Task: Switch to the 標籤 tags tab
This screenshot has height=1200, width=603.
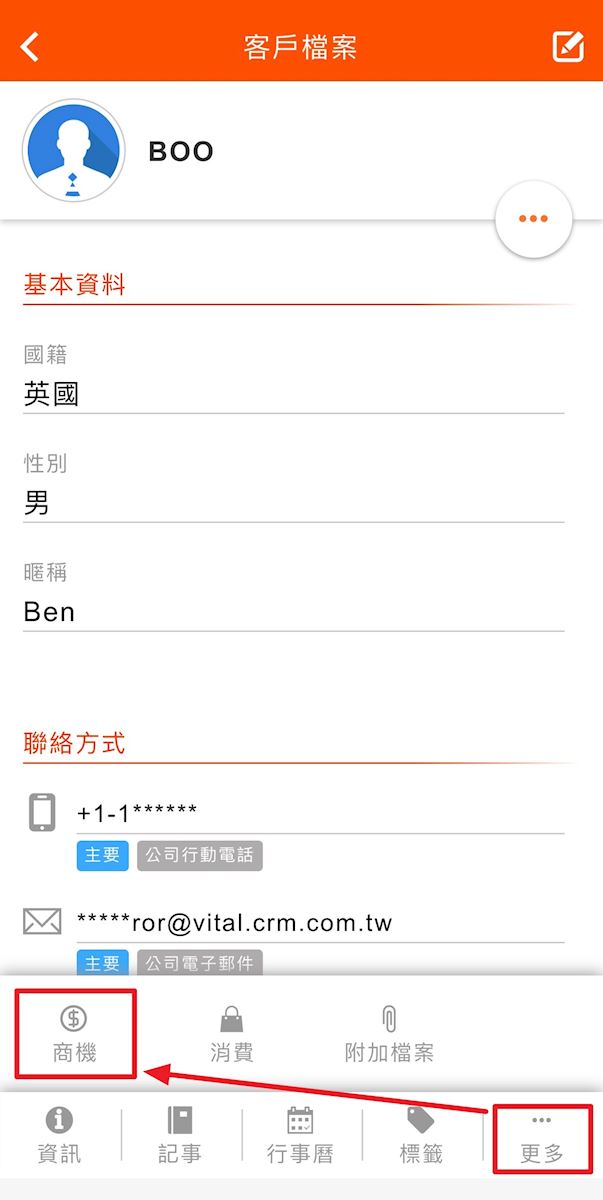Action: [x=421, y=1135]
